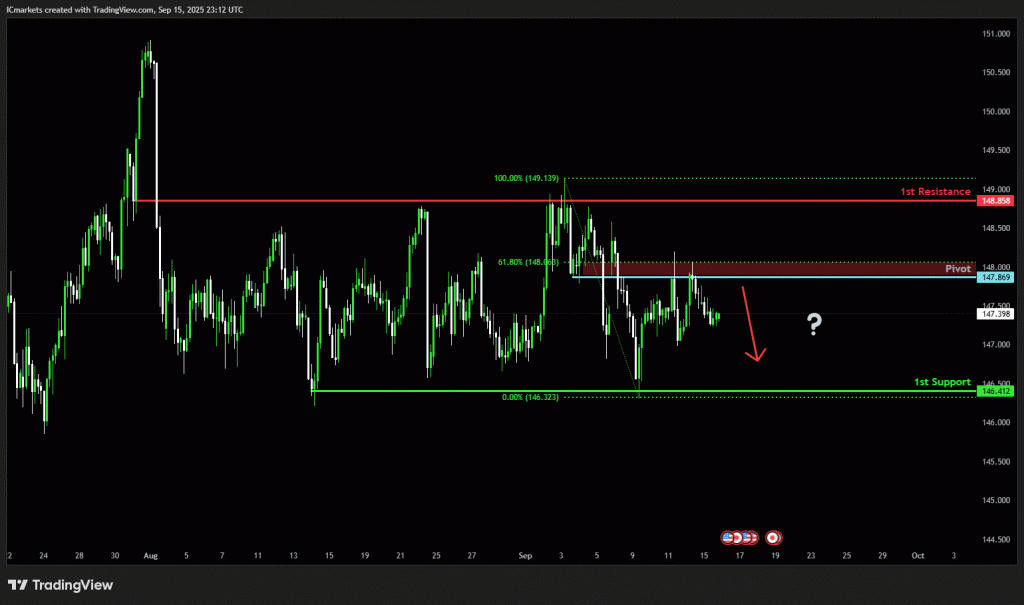1024x605 pixels.
Task: Click the '24' date axis label
Action: tap(44, 556)
